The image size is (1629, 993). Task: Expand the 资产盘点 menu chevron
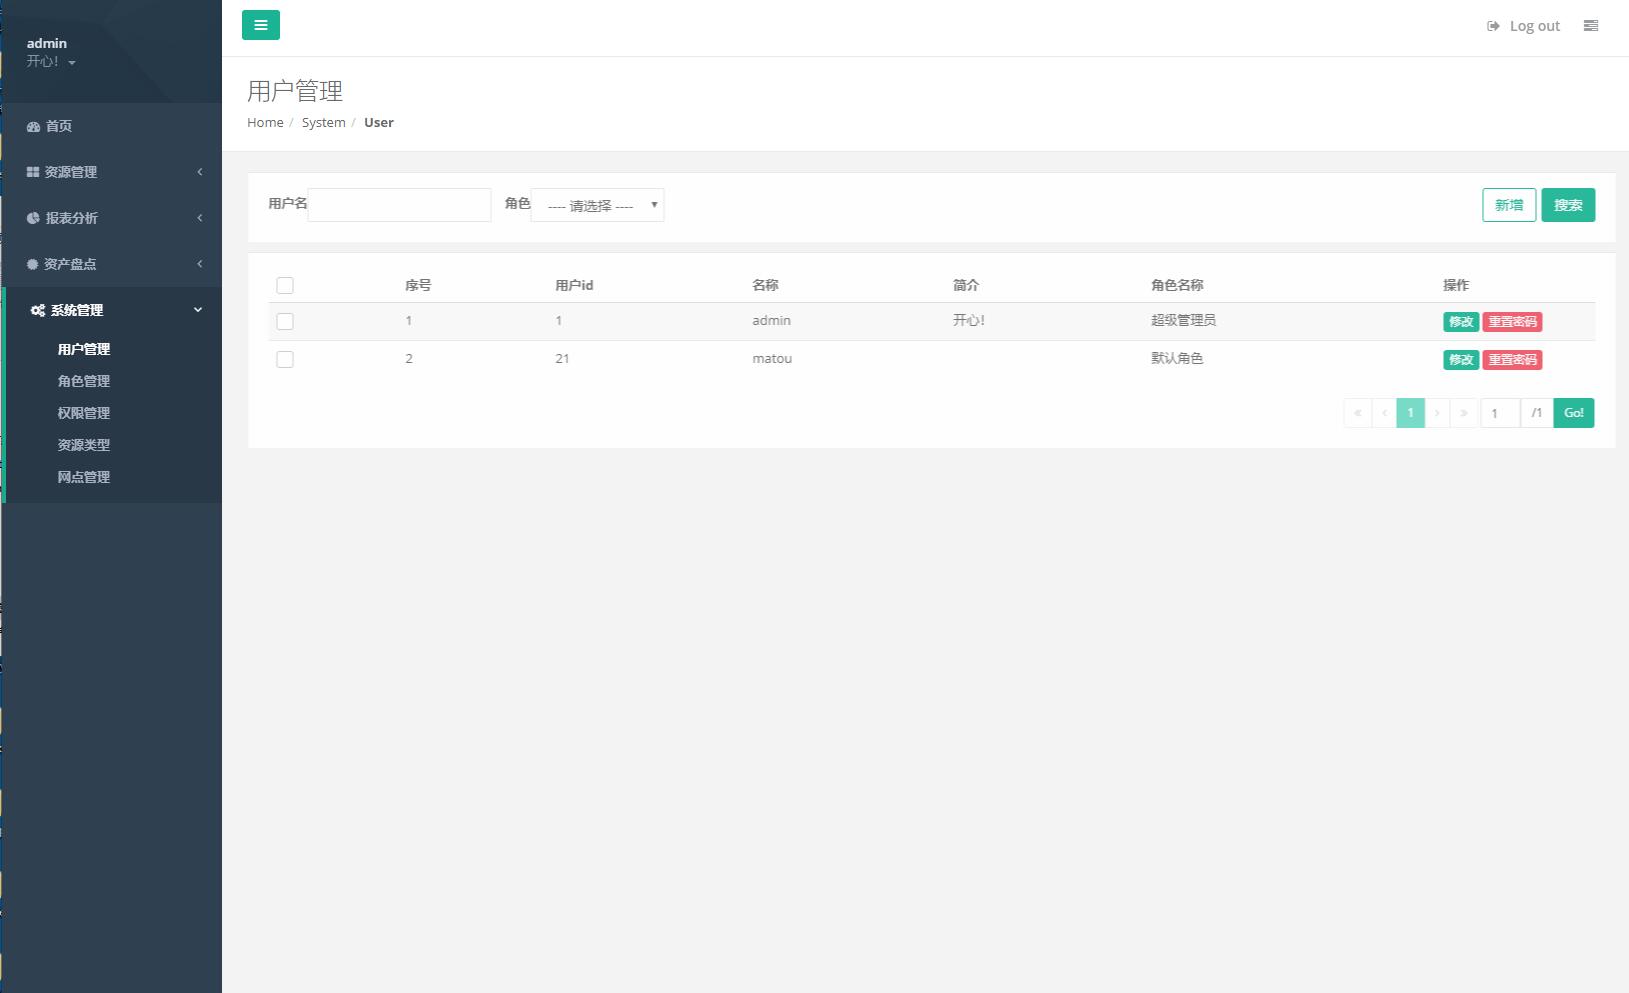(x=200, y=264)
